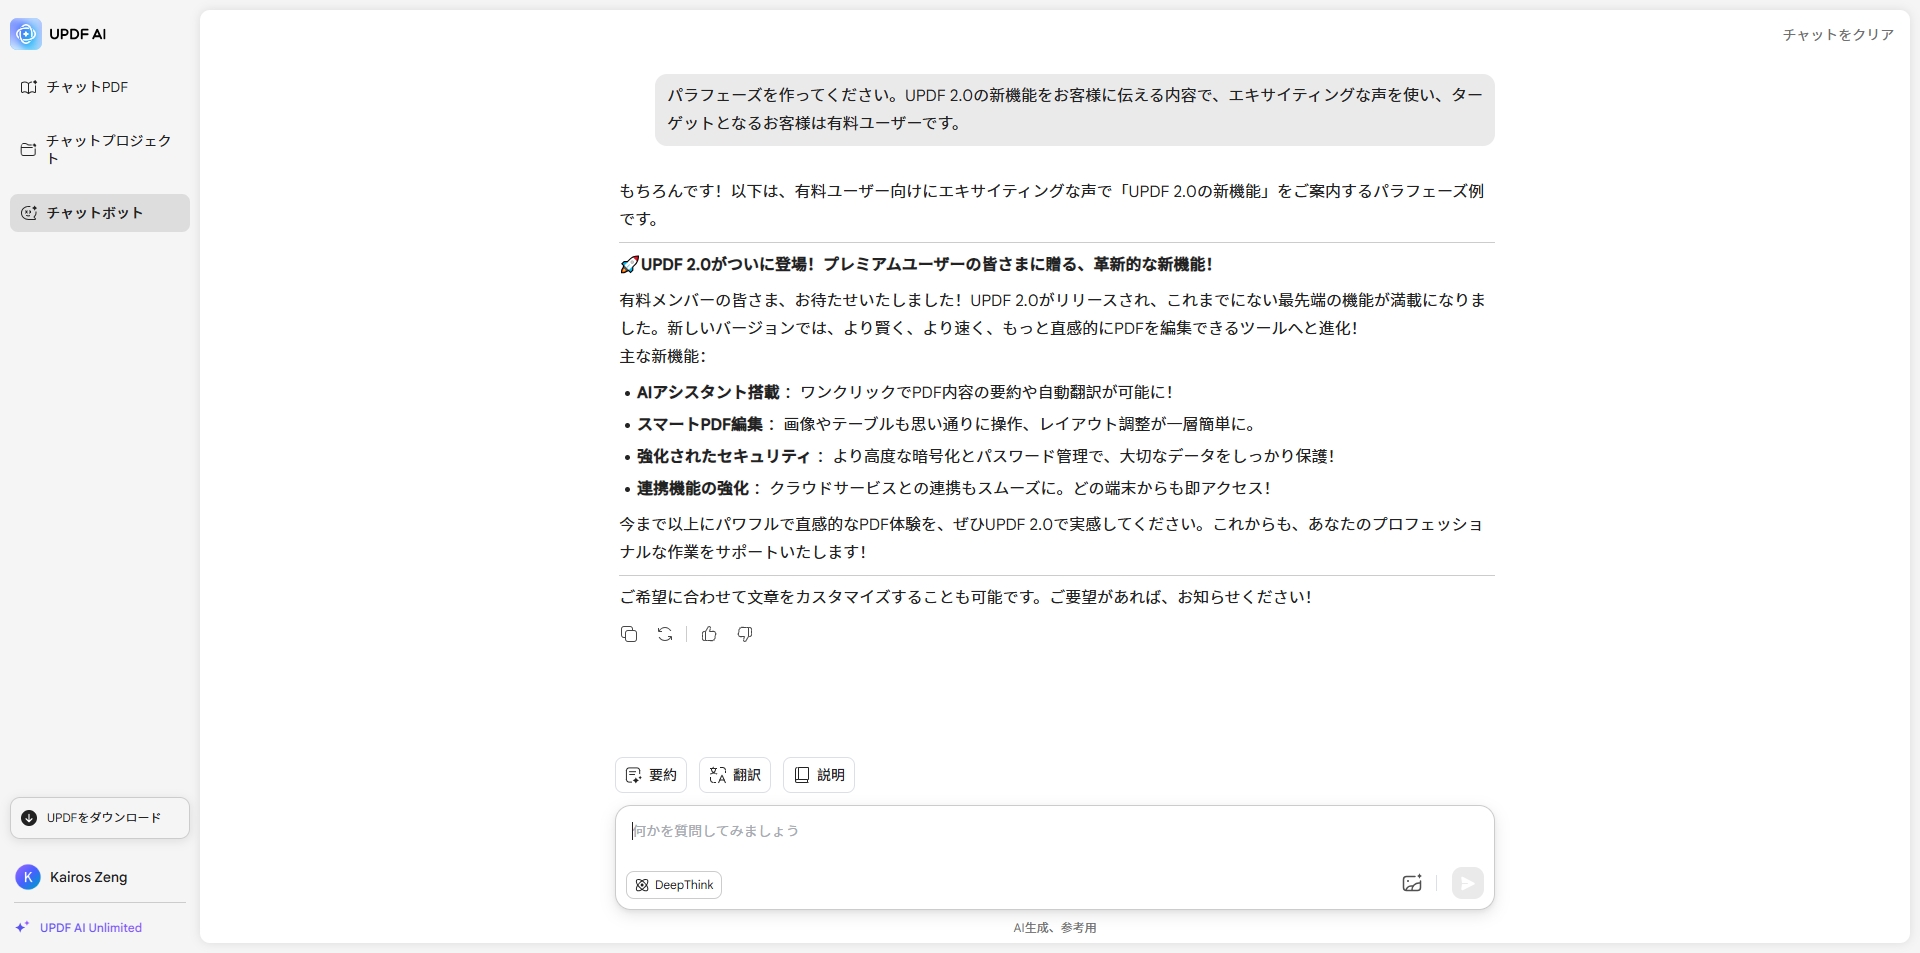Open Kairos Zeng user profile
Screen dimensions: 1920x953
pyautogui.click(x=99, y=877)
